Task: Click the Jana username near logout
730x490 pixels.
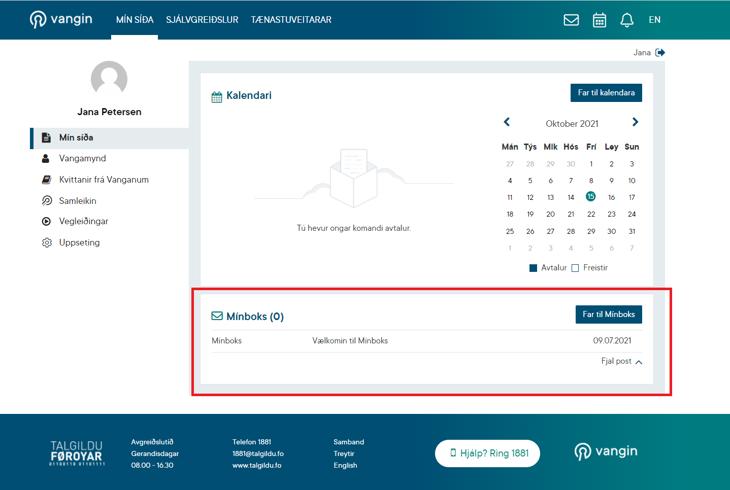Action: 642,53
